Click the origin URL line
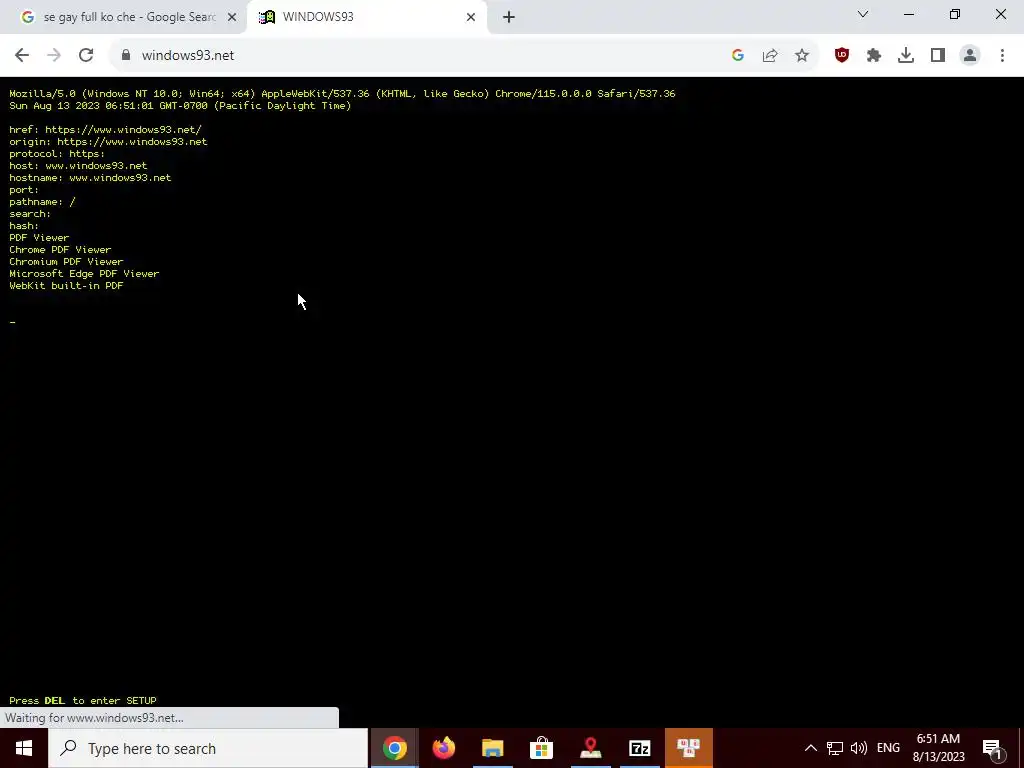The image size is (1024, 768). [108, 142]
